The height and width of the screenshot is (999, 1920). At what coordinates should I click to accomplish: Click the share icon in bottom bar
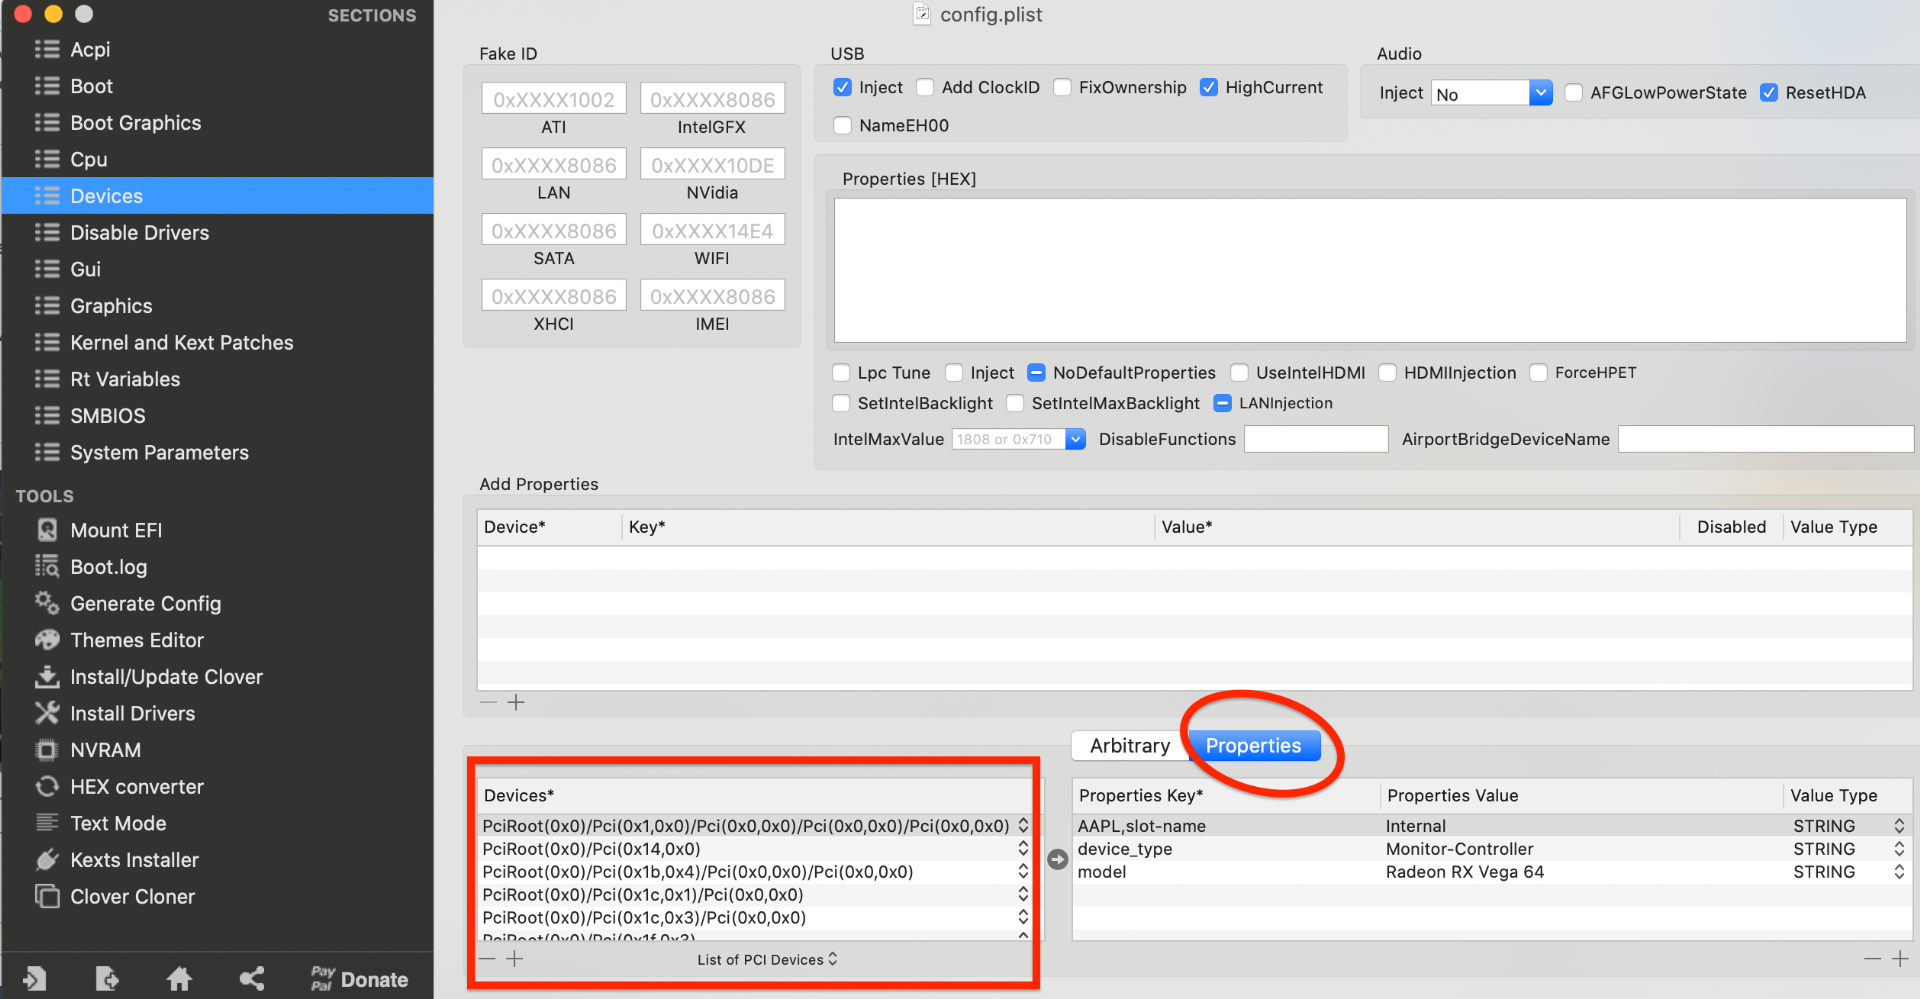coord(252,979)
